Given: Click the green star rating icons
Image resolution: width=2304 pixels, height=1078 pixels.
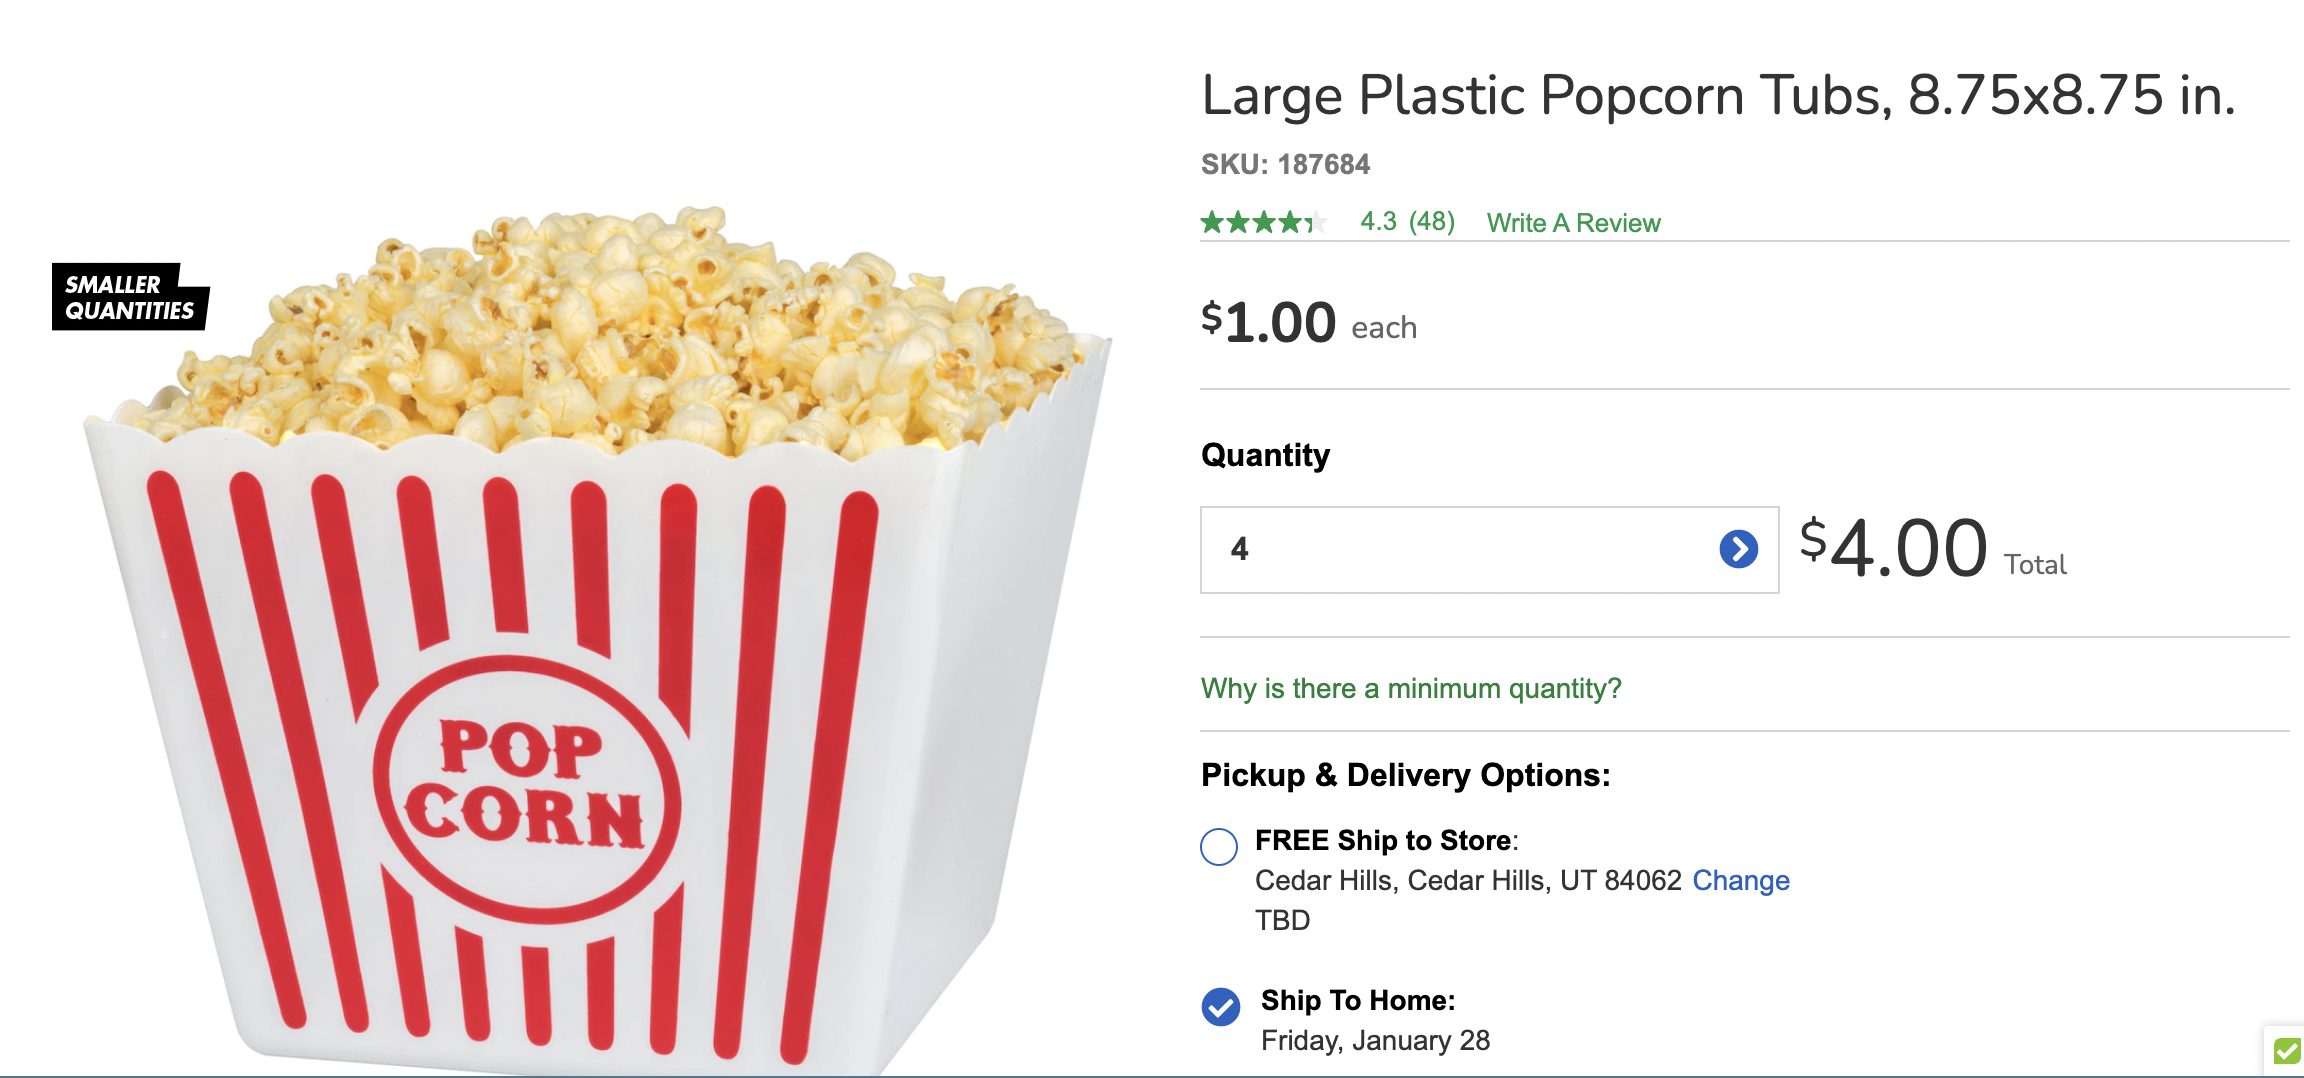Looking at the screenshot, I should coord(1264,222).
